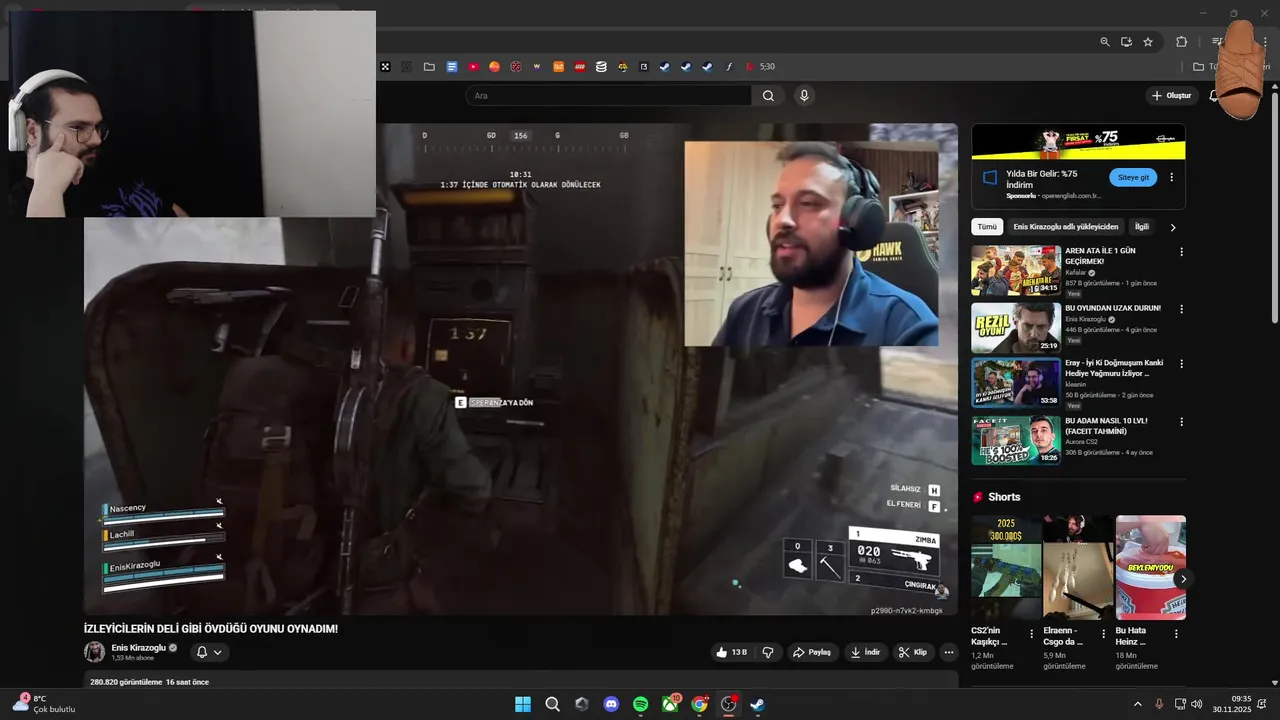1280x720 pixels.
Task: Open 'AREN ATA İLE 1 GÜN GEÇİRMEK!' thumbnail
Action: coord(1016,271)
